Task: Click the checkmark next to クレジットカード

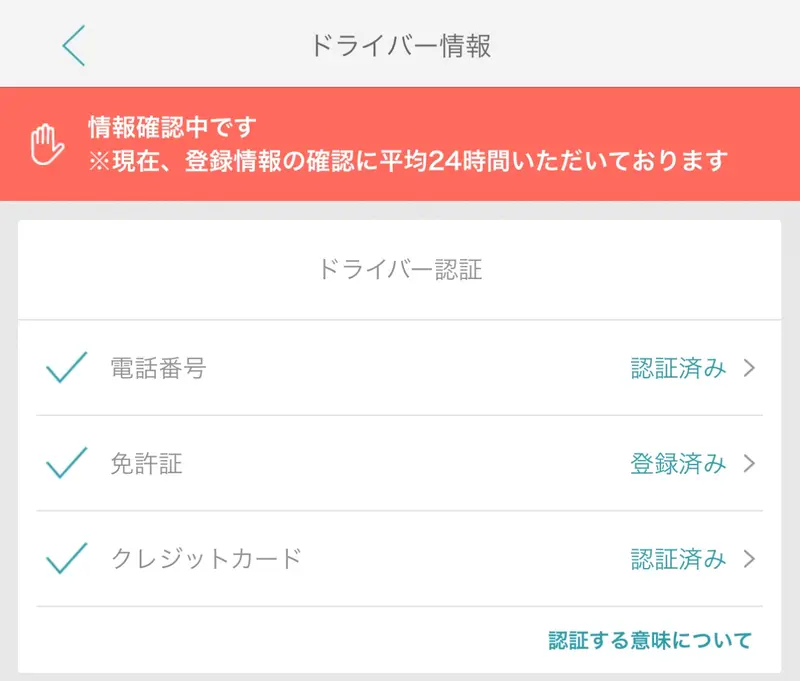Action: (x=66, y=558)
